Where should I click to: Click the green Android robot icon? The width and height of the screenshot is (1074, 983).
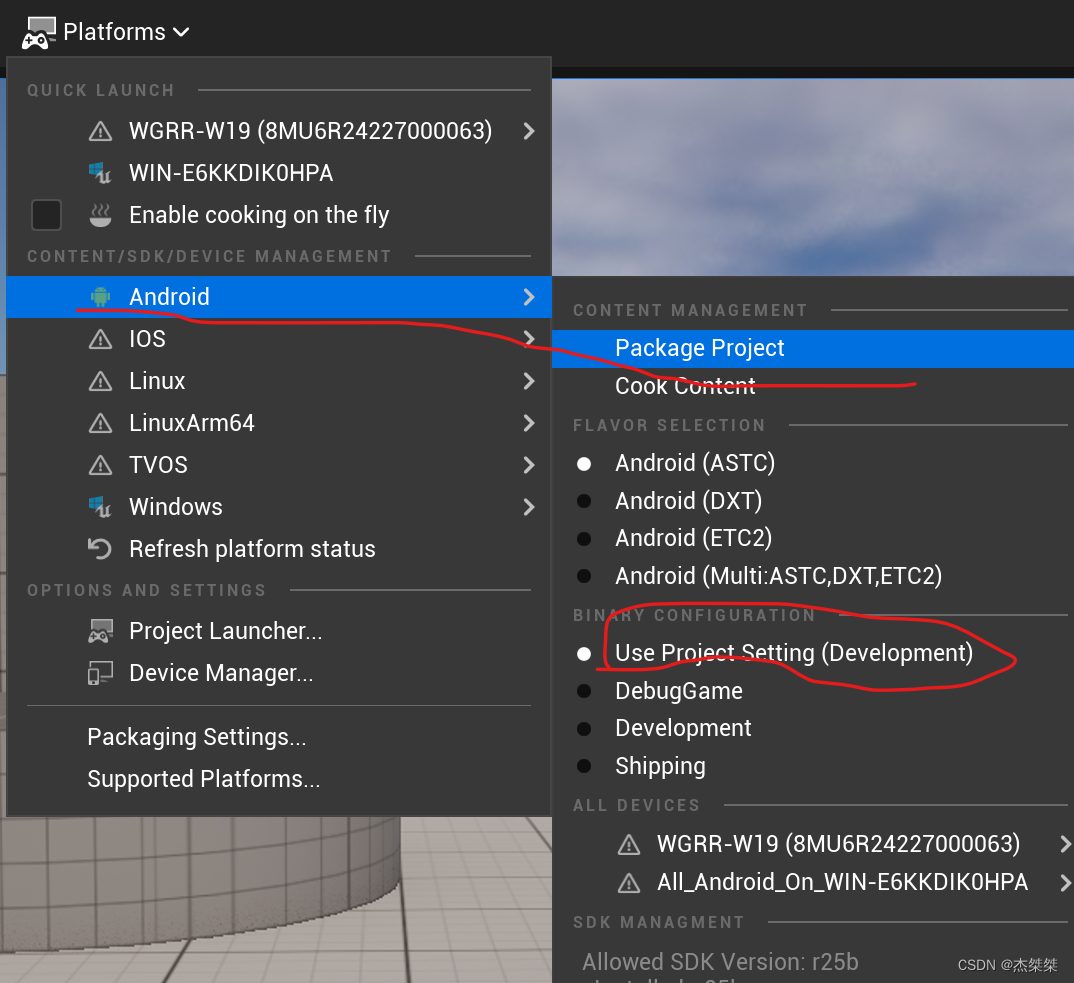click(101, 297)
